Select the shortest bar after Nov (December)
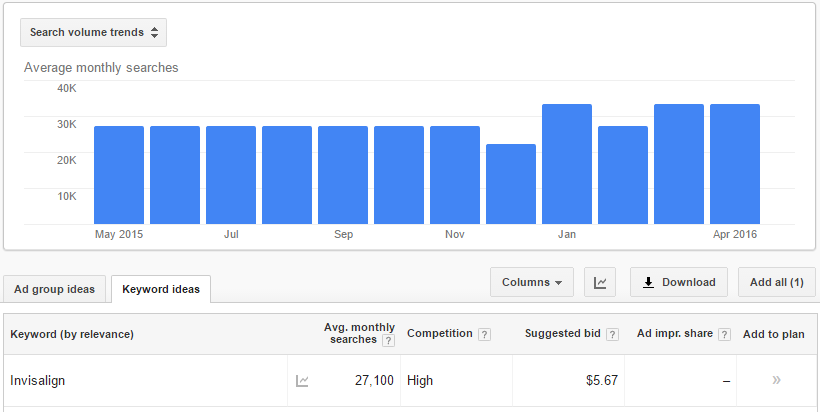Viewport: 820px width, 412px height. (511, 184)
